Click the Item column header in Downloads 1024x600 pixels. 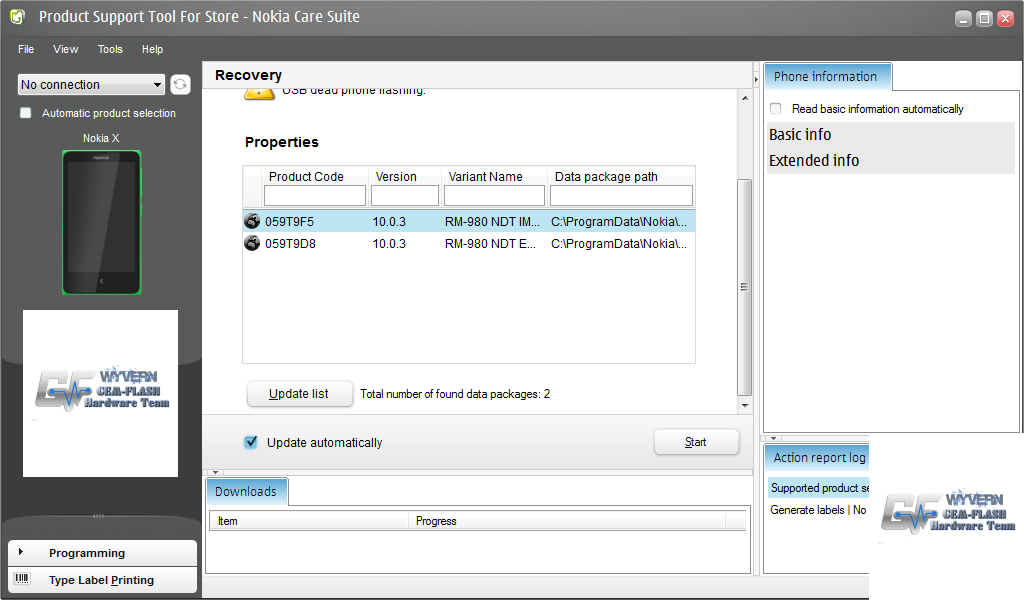[309, 520]
